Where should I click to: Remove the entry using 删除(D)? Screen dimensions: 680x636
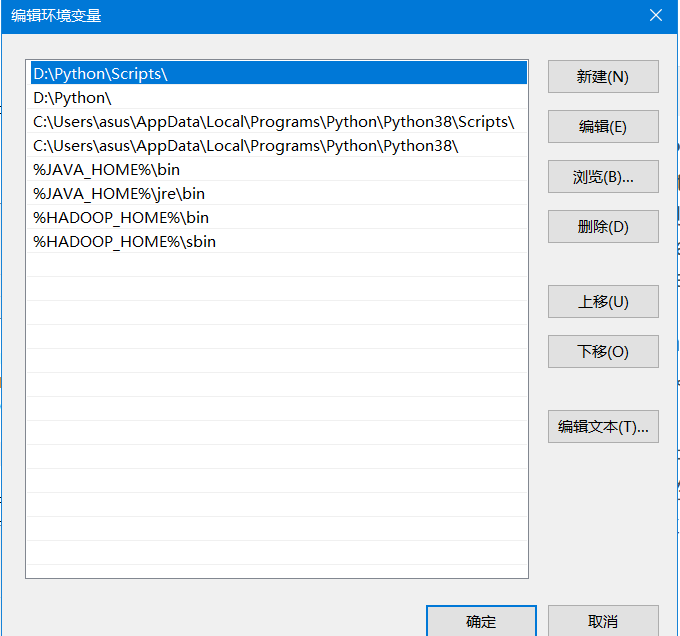[603, 227]
